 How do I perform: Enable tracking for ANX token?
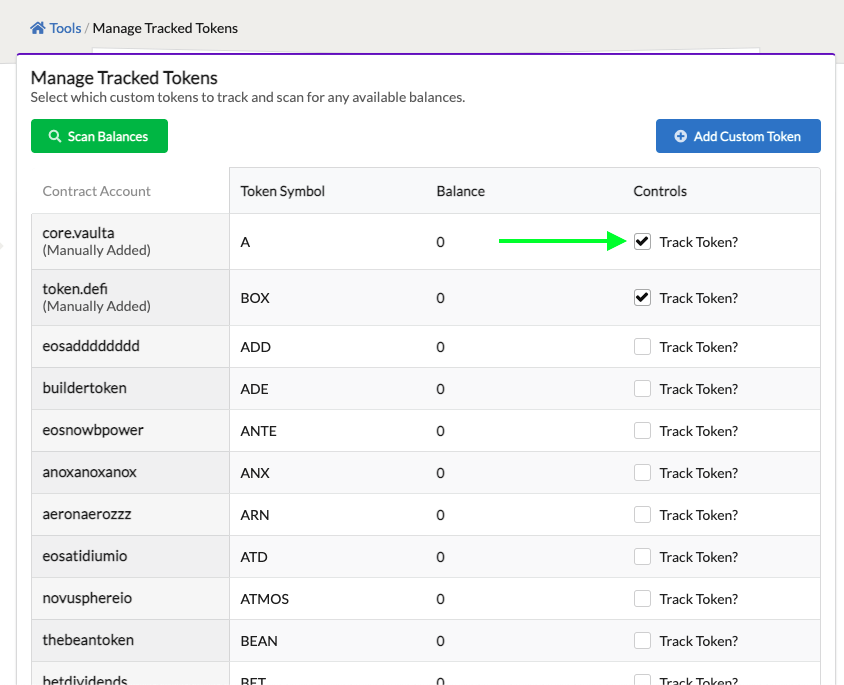642,472
